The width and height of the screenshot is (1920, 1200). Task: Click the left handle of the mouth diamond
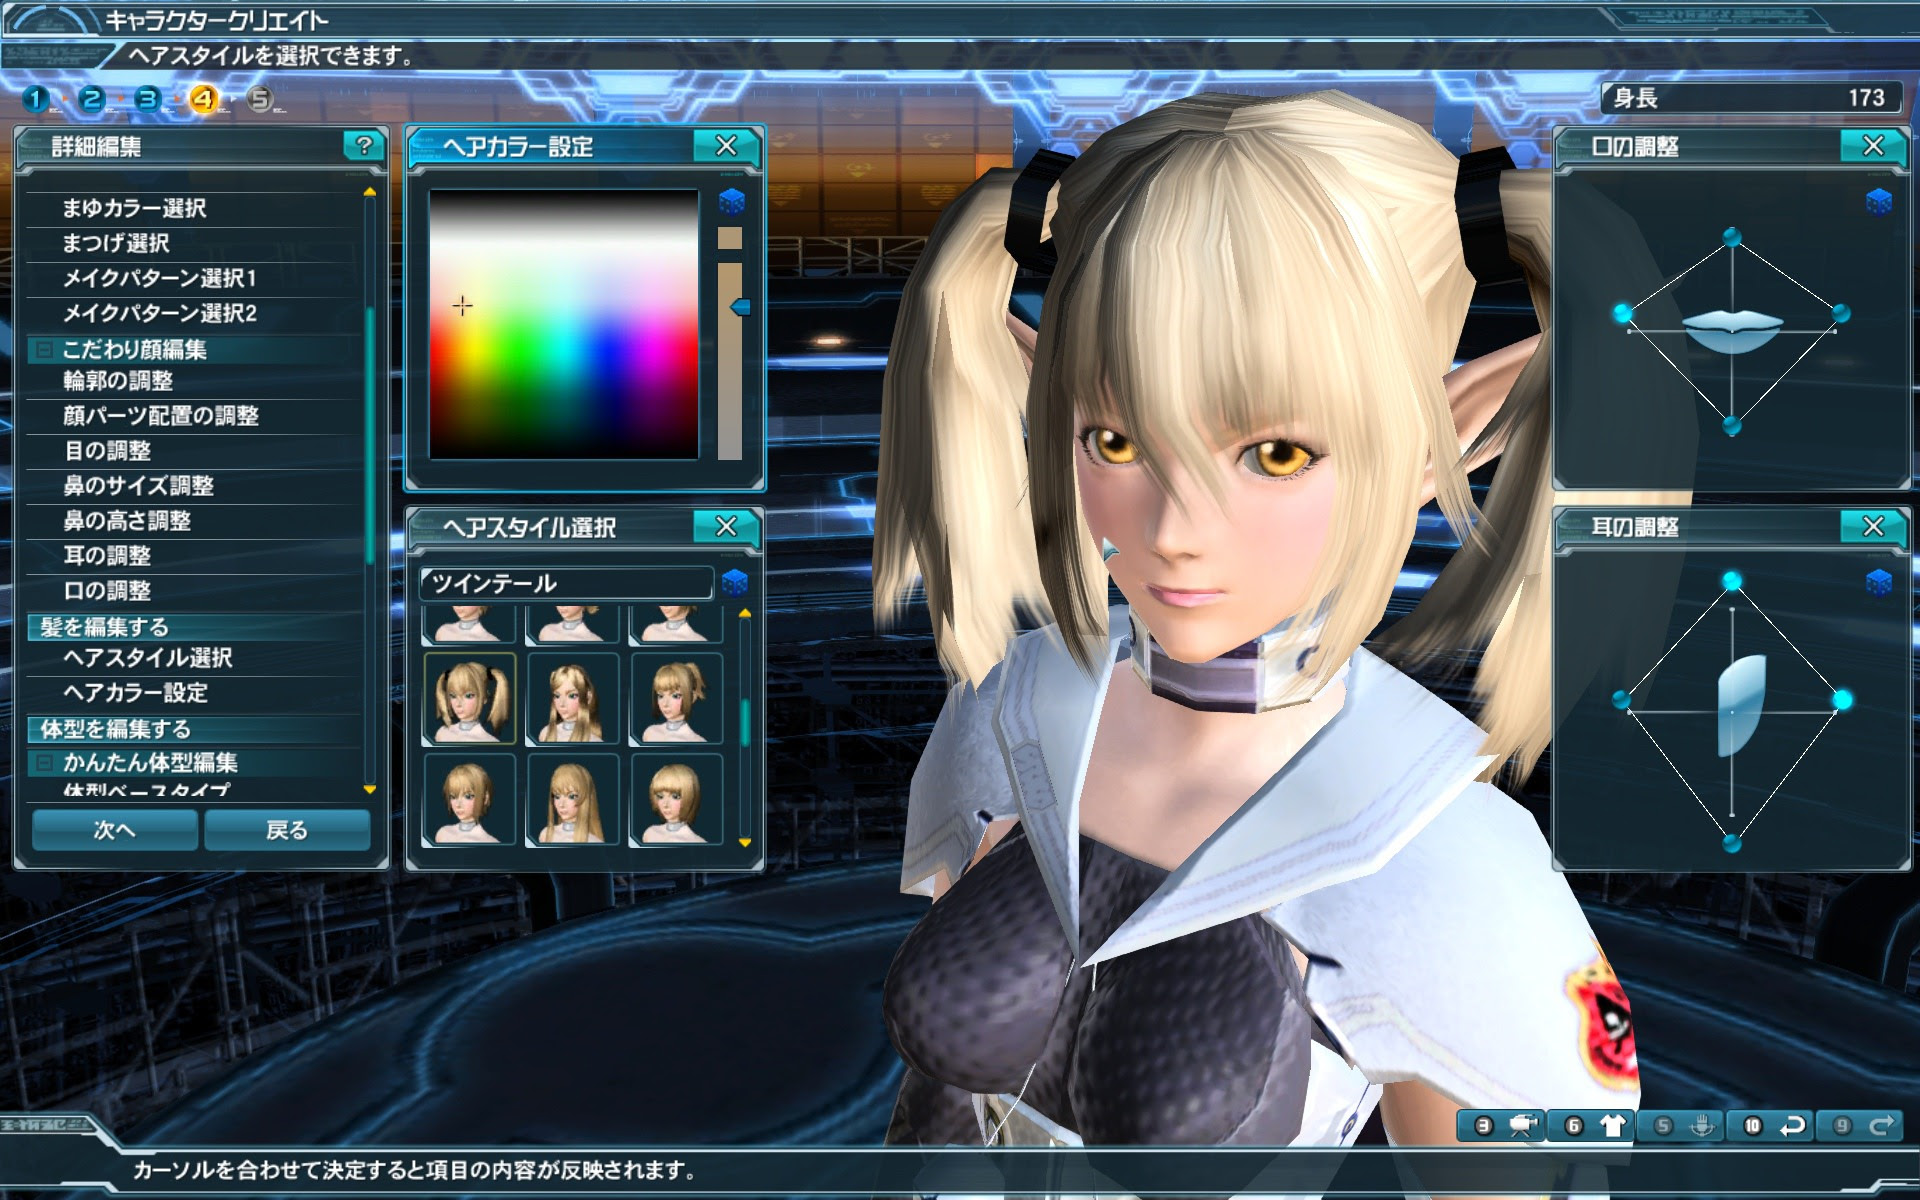1623,314
